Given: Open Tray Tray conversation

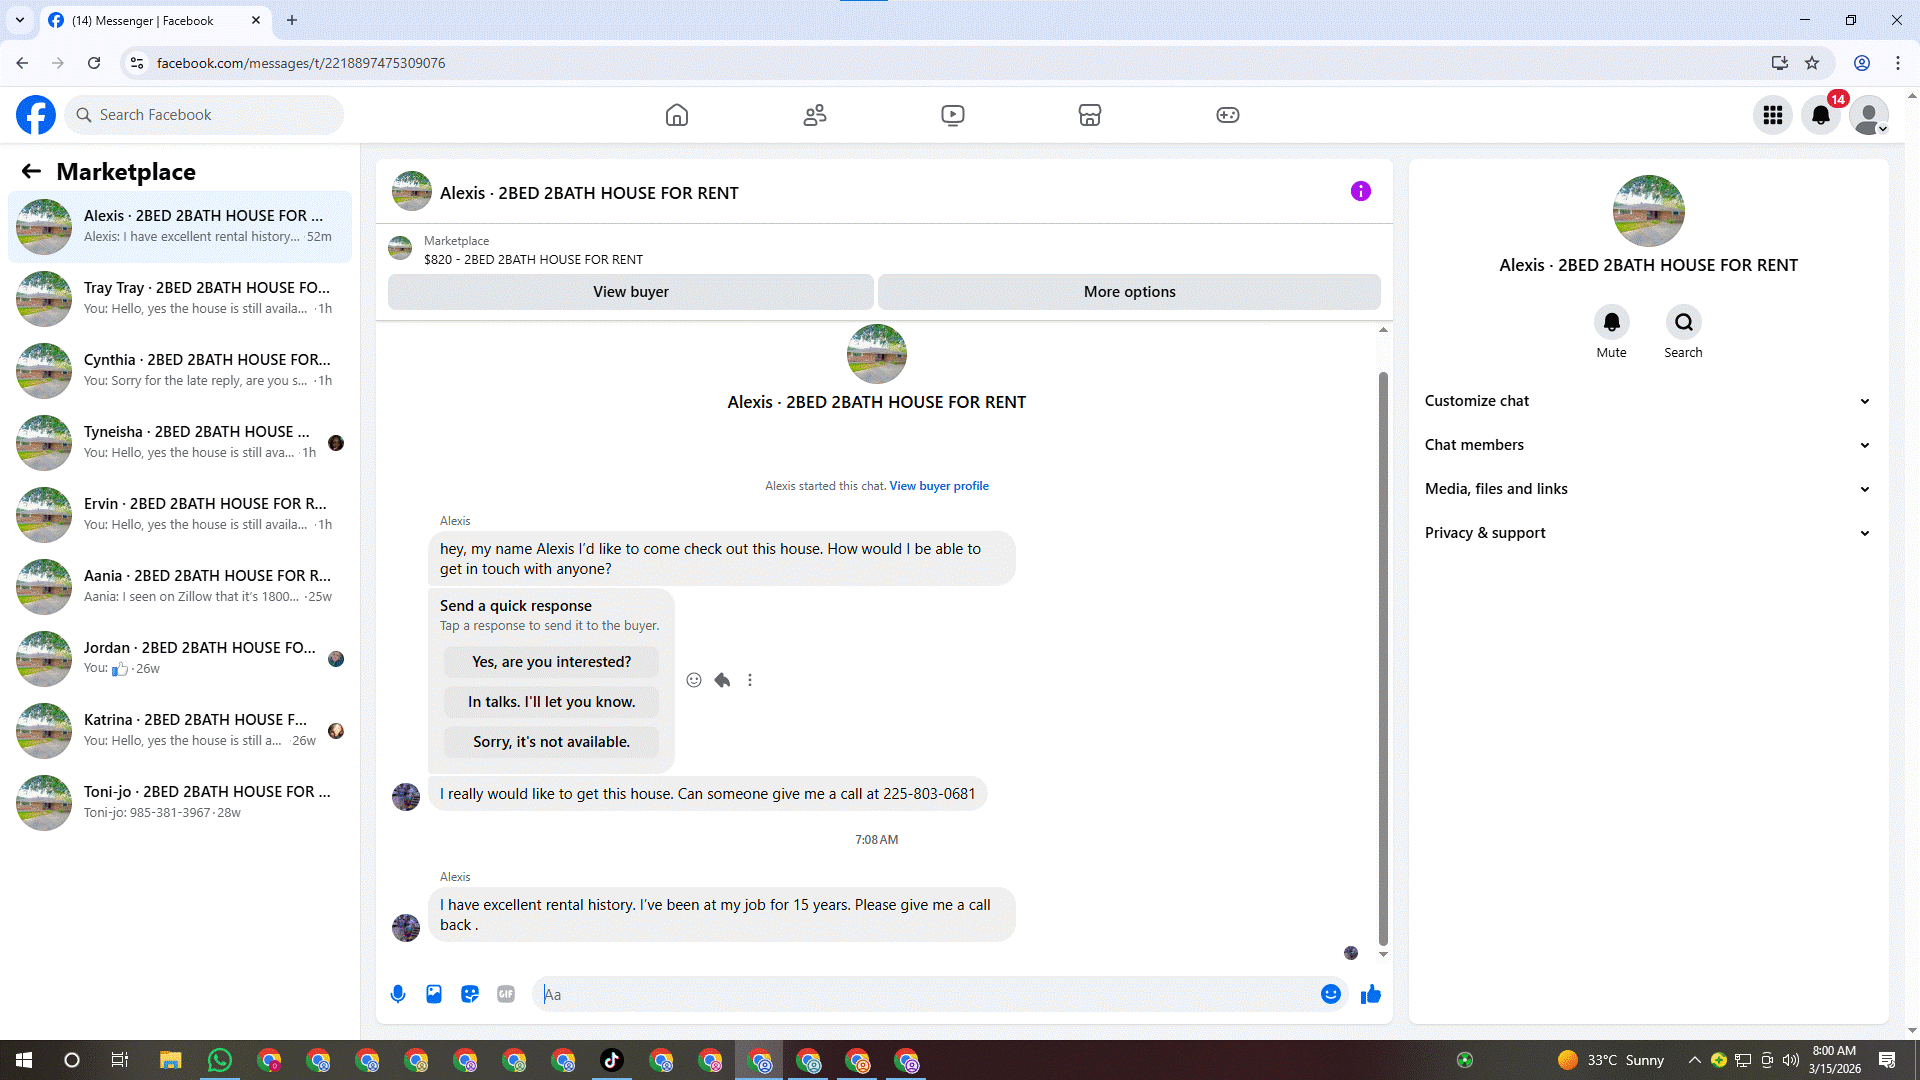Looking at the screenshot, I should pyautogui.click(x=180, y=299).
